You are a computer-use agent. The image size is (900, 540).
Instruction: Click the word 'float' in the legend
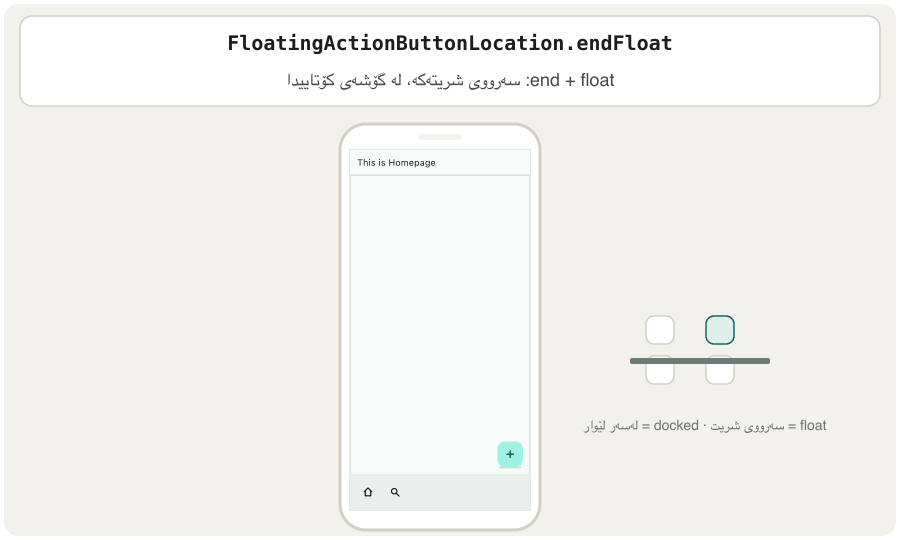tap(813, 426)
